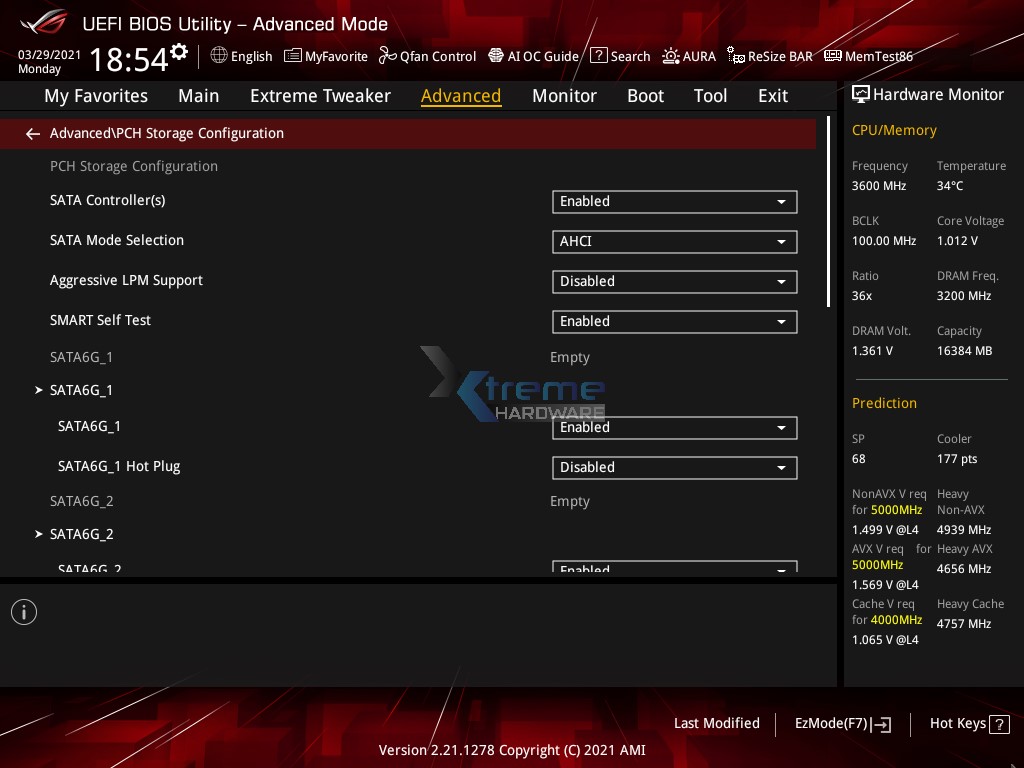Click the Last Modified button
1024x768 pixels.
coord(717,723)
